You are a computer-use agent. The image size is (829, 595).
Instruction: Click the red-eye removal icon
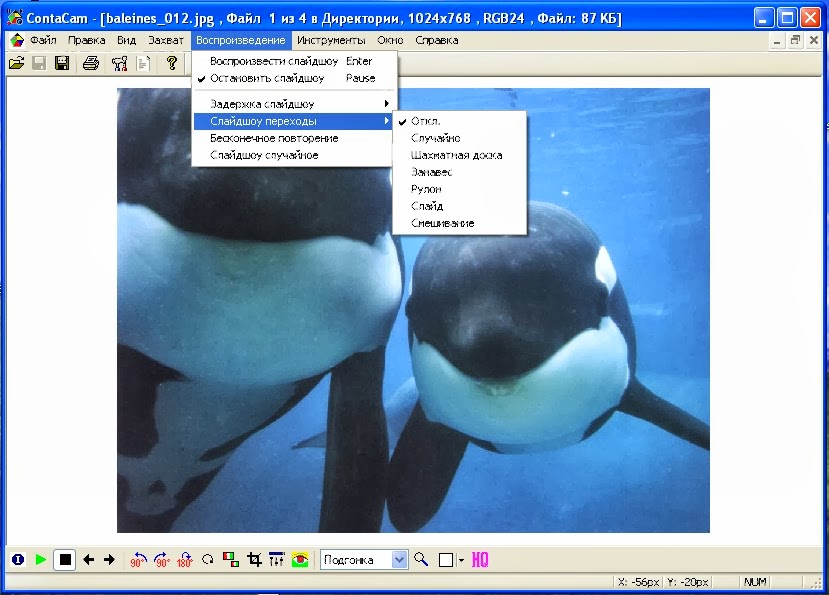click(x=300, y=560)
